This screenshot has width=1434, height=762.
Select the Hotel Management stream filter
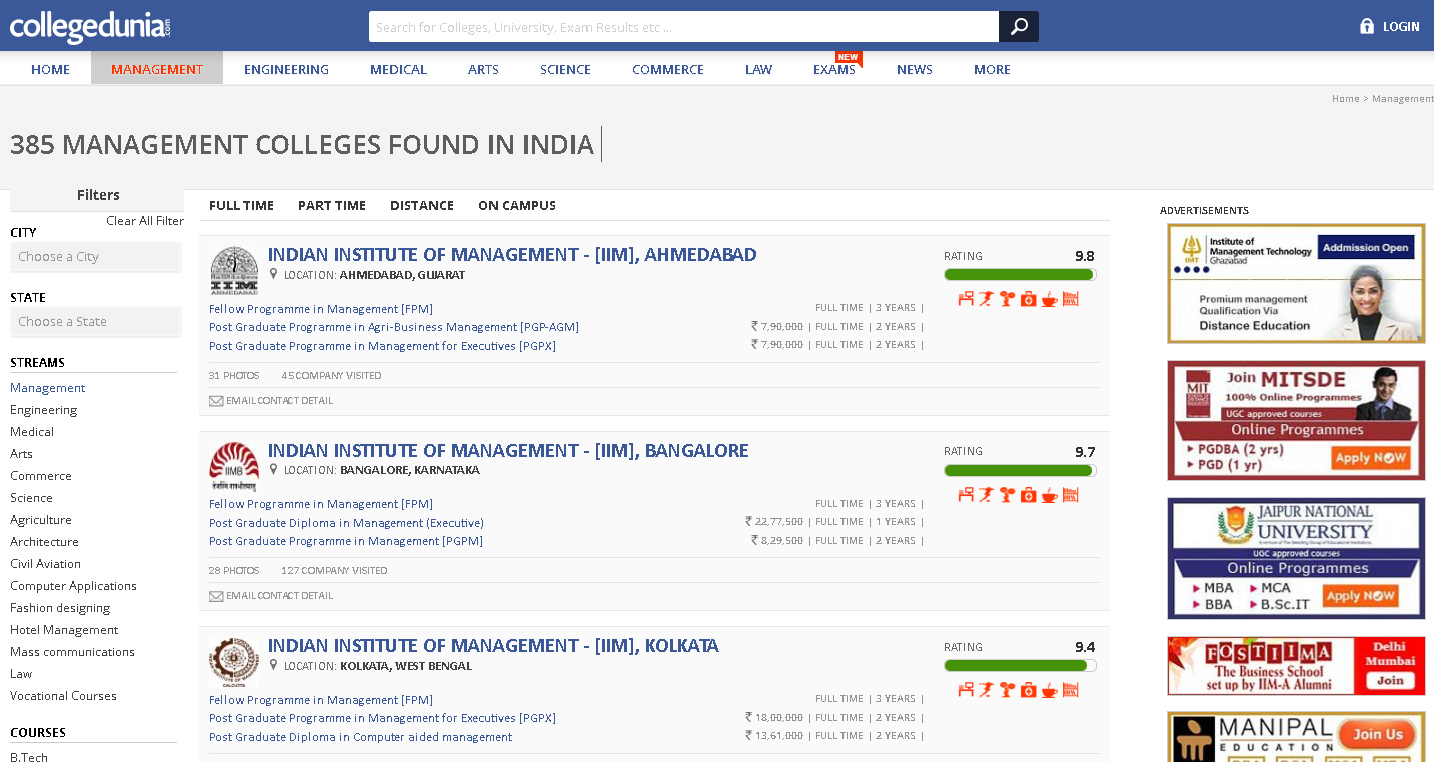coord(64,630)
